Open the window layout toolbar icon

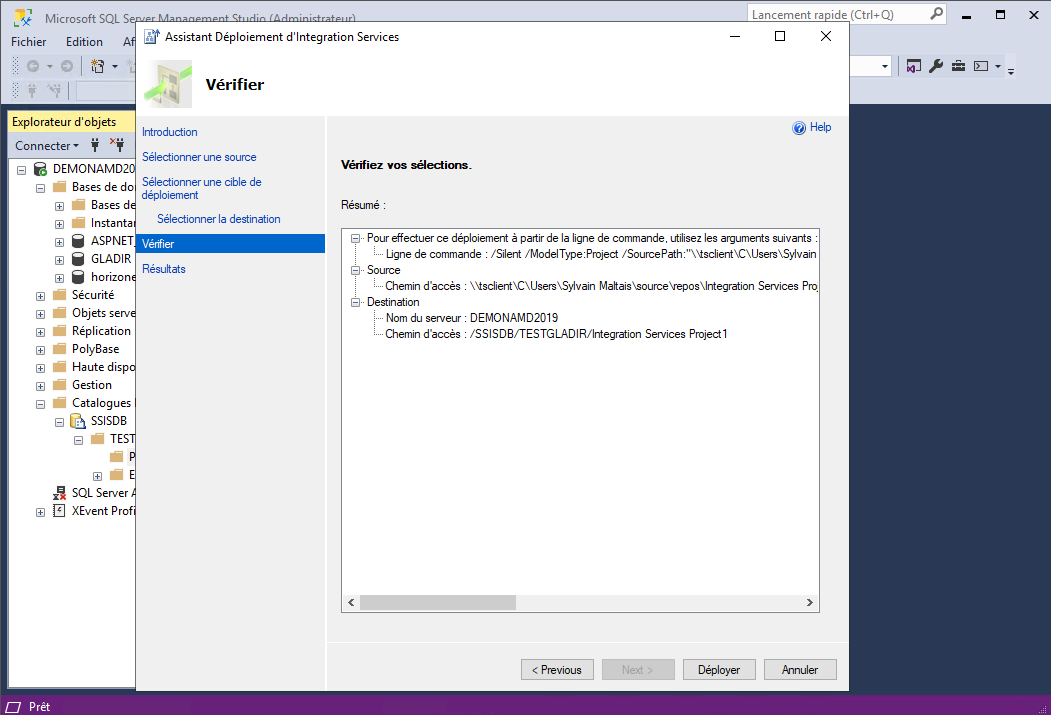tap(981, 66)
